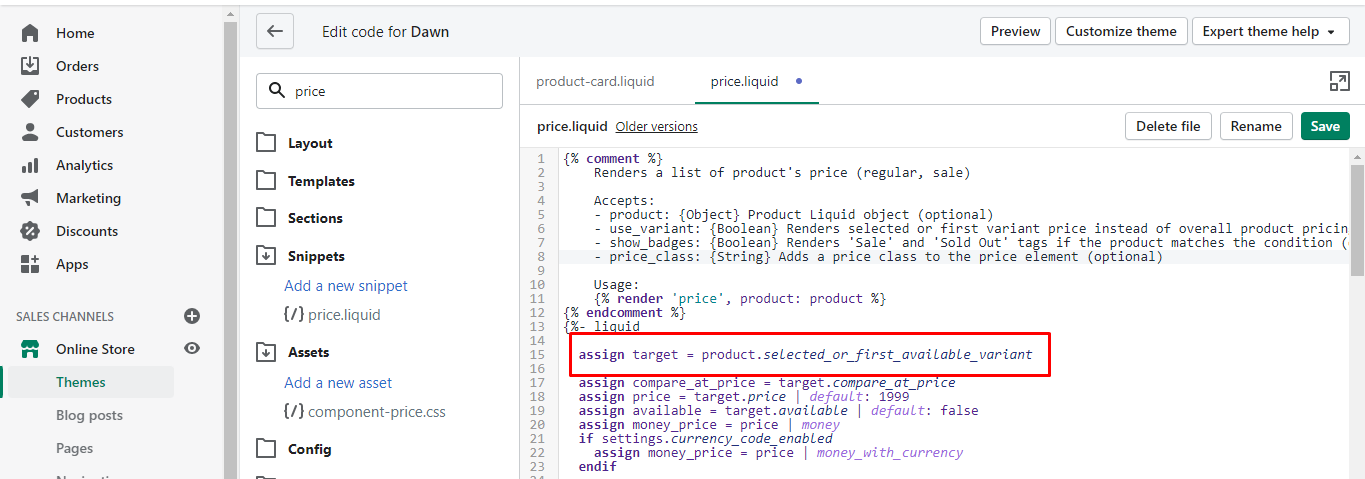Click the Marketing megaphone icon
1365x479 pixels.
point(30,198)
